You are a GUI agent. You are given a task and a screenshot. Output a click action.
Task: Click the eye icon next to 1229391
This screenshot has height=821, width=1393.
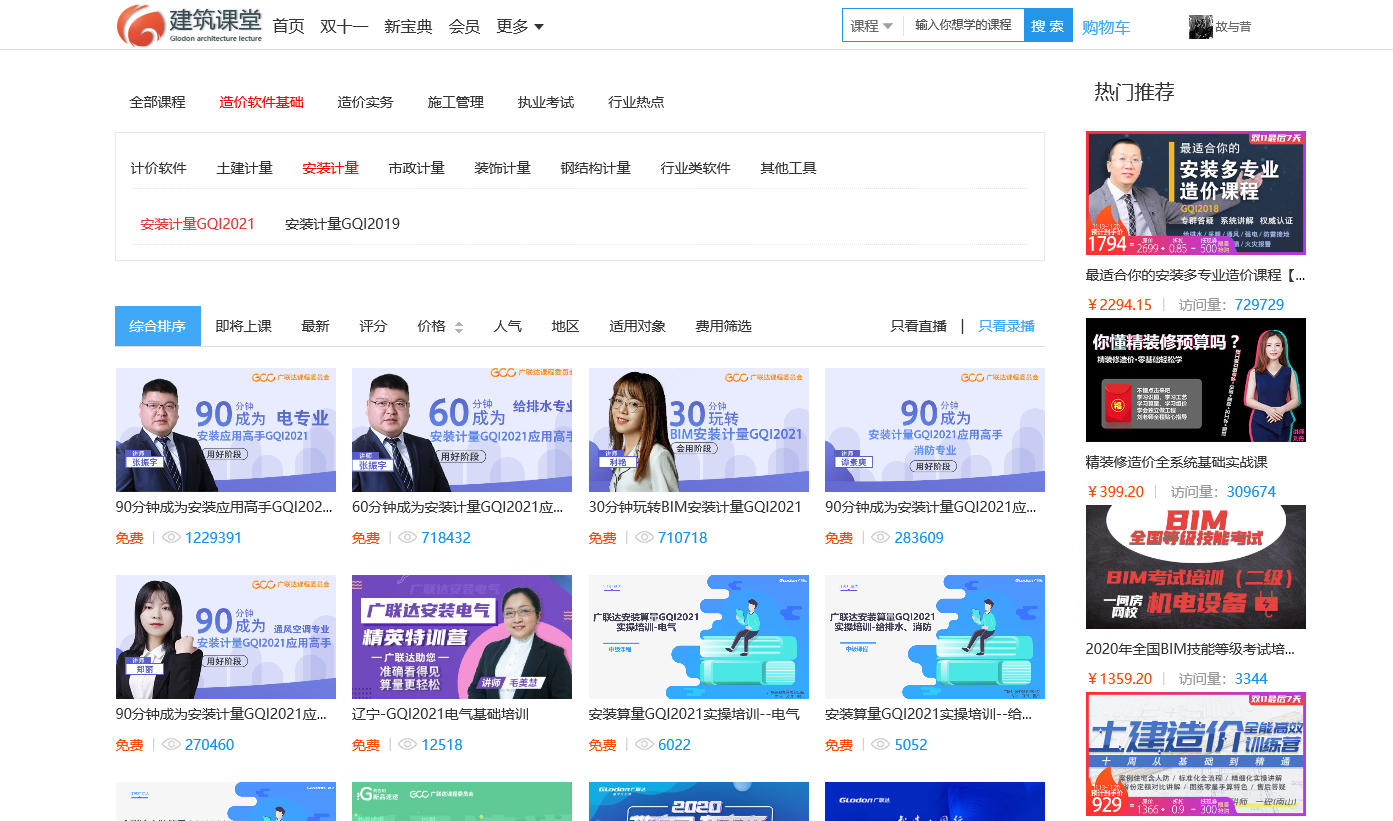tap(171, 538)
